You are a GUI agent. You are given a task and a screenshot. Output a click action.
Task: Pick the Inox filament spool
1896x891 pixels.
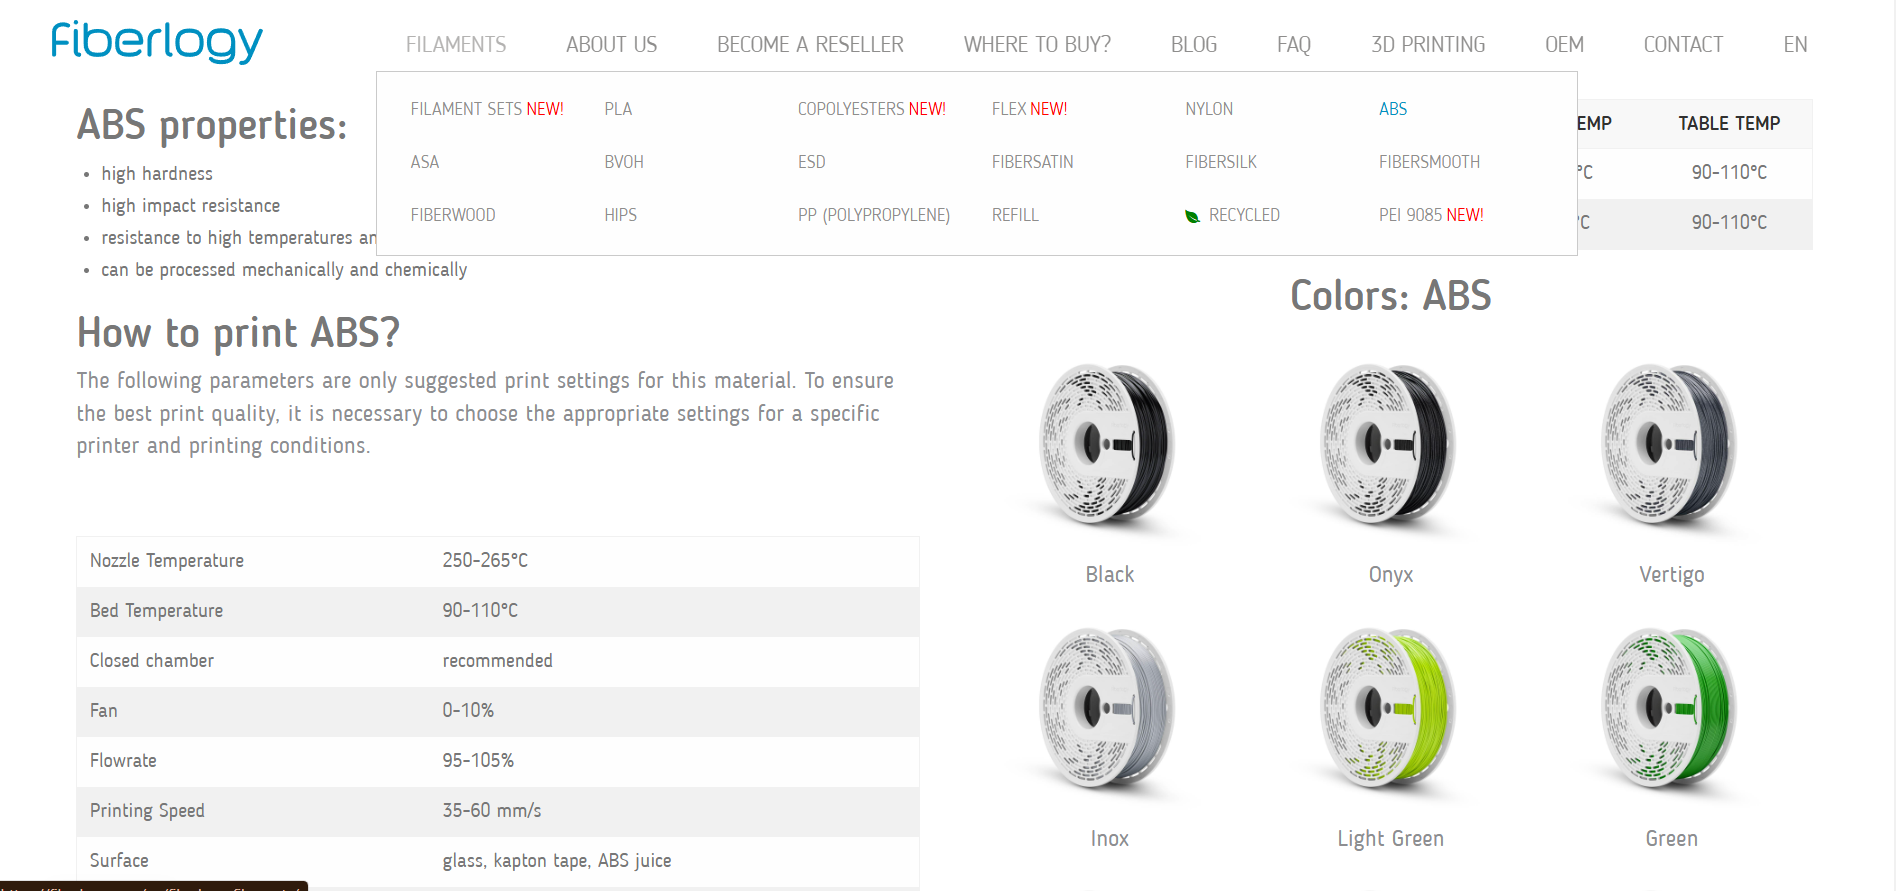coord(1109,709)
